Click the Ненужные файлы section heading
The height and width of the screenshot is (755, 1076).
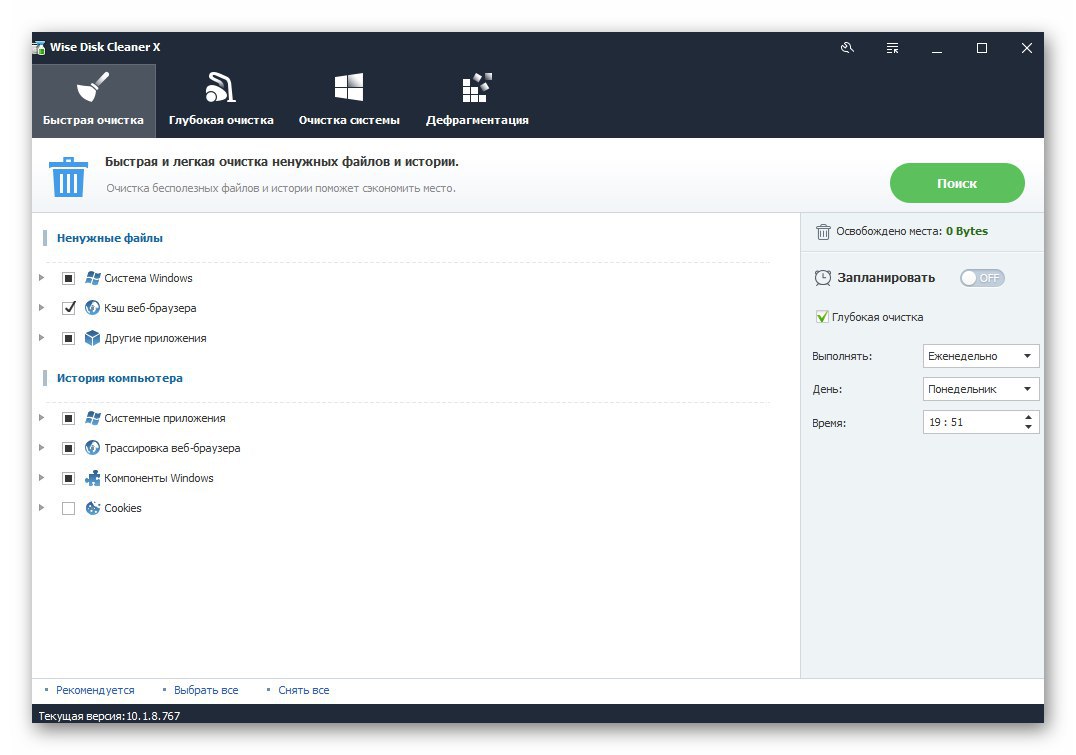coord(110,238)
